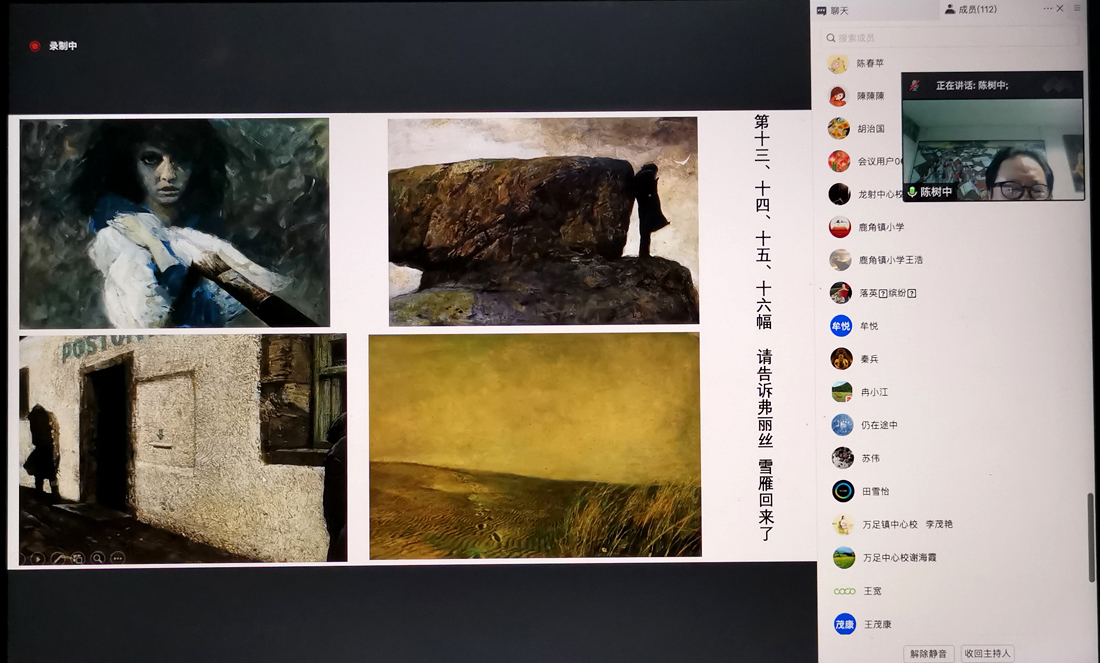Click the avatar of 田雪怡

(x=843, y=491)
